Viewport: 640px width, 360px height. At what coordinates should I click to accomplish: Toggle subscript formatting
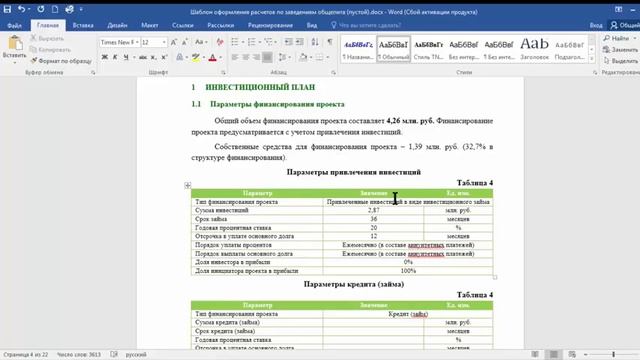(x=153, y=57)
